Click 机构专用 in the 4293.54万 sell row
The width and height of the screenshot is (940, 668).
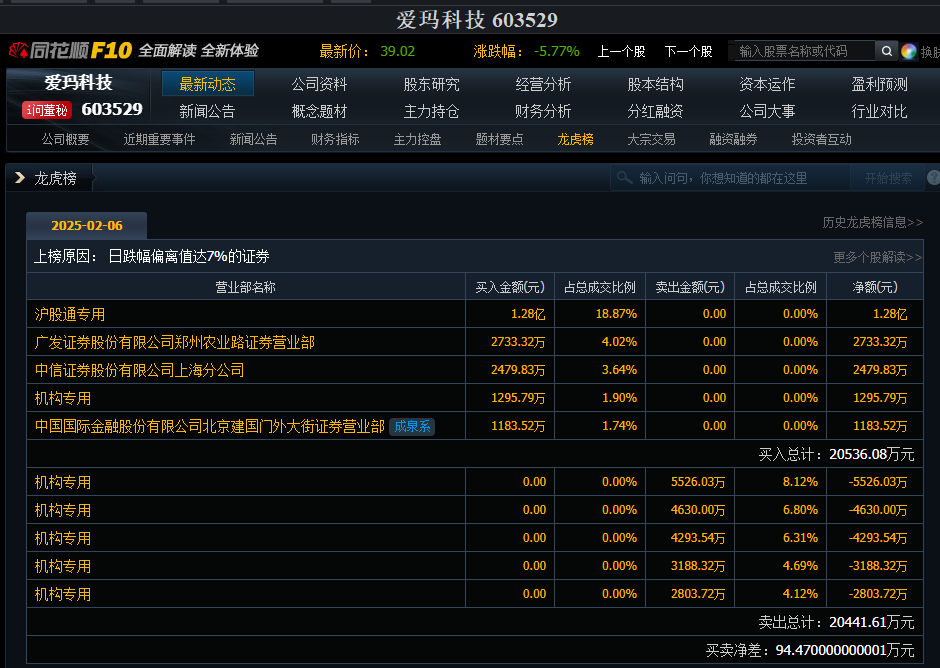[63, 538]
